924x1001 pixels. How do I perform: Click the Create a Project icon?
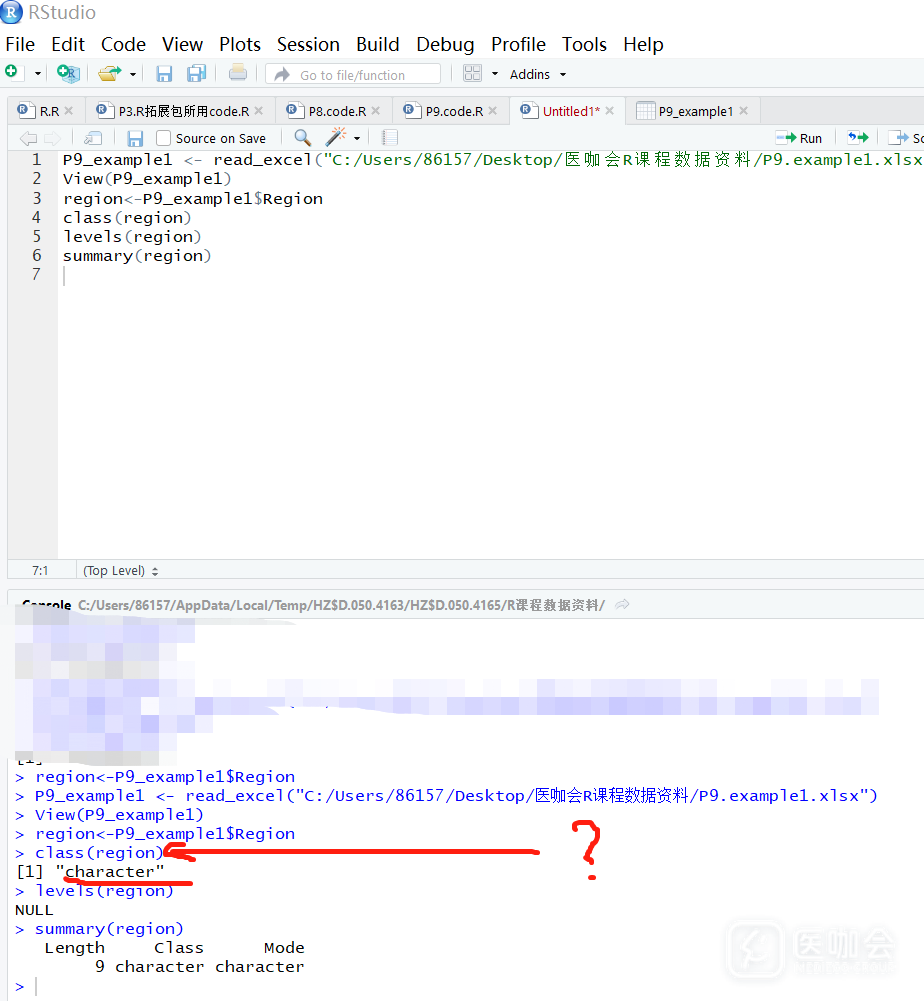point(67,73)
